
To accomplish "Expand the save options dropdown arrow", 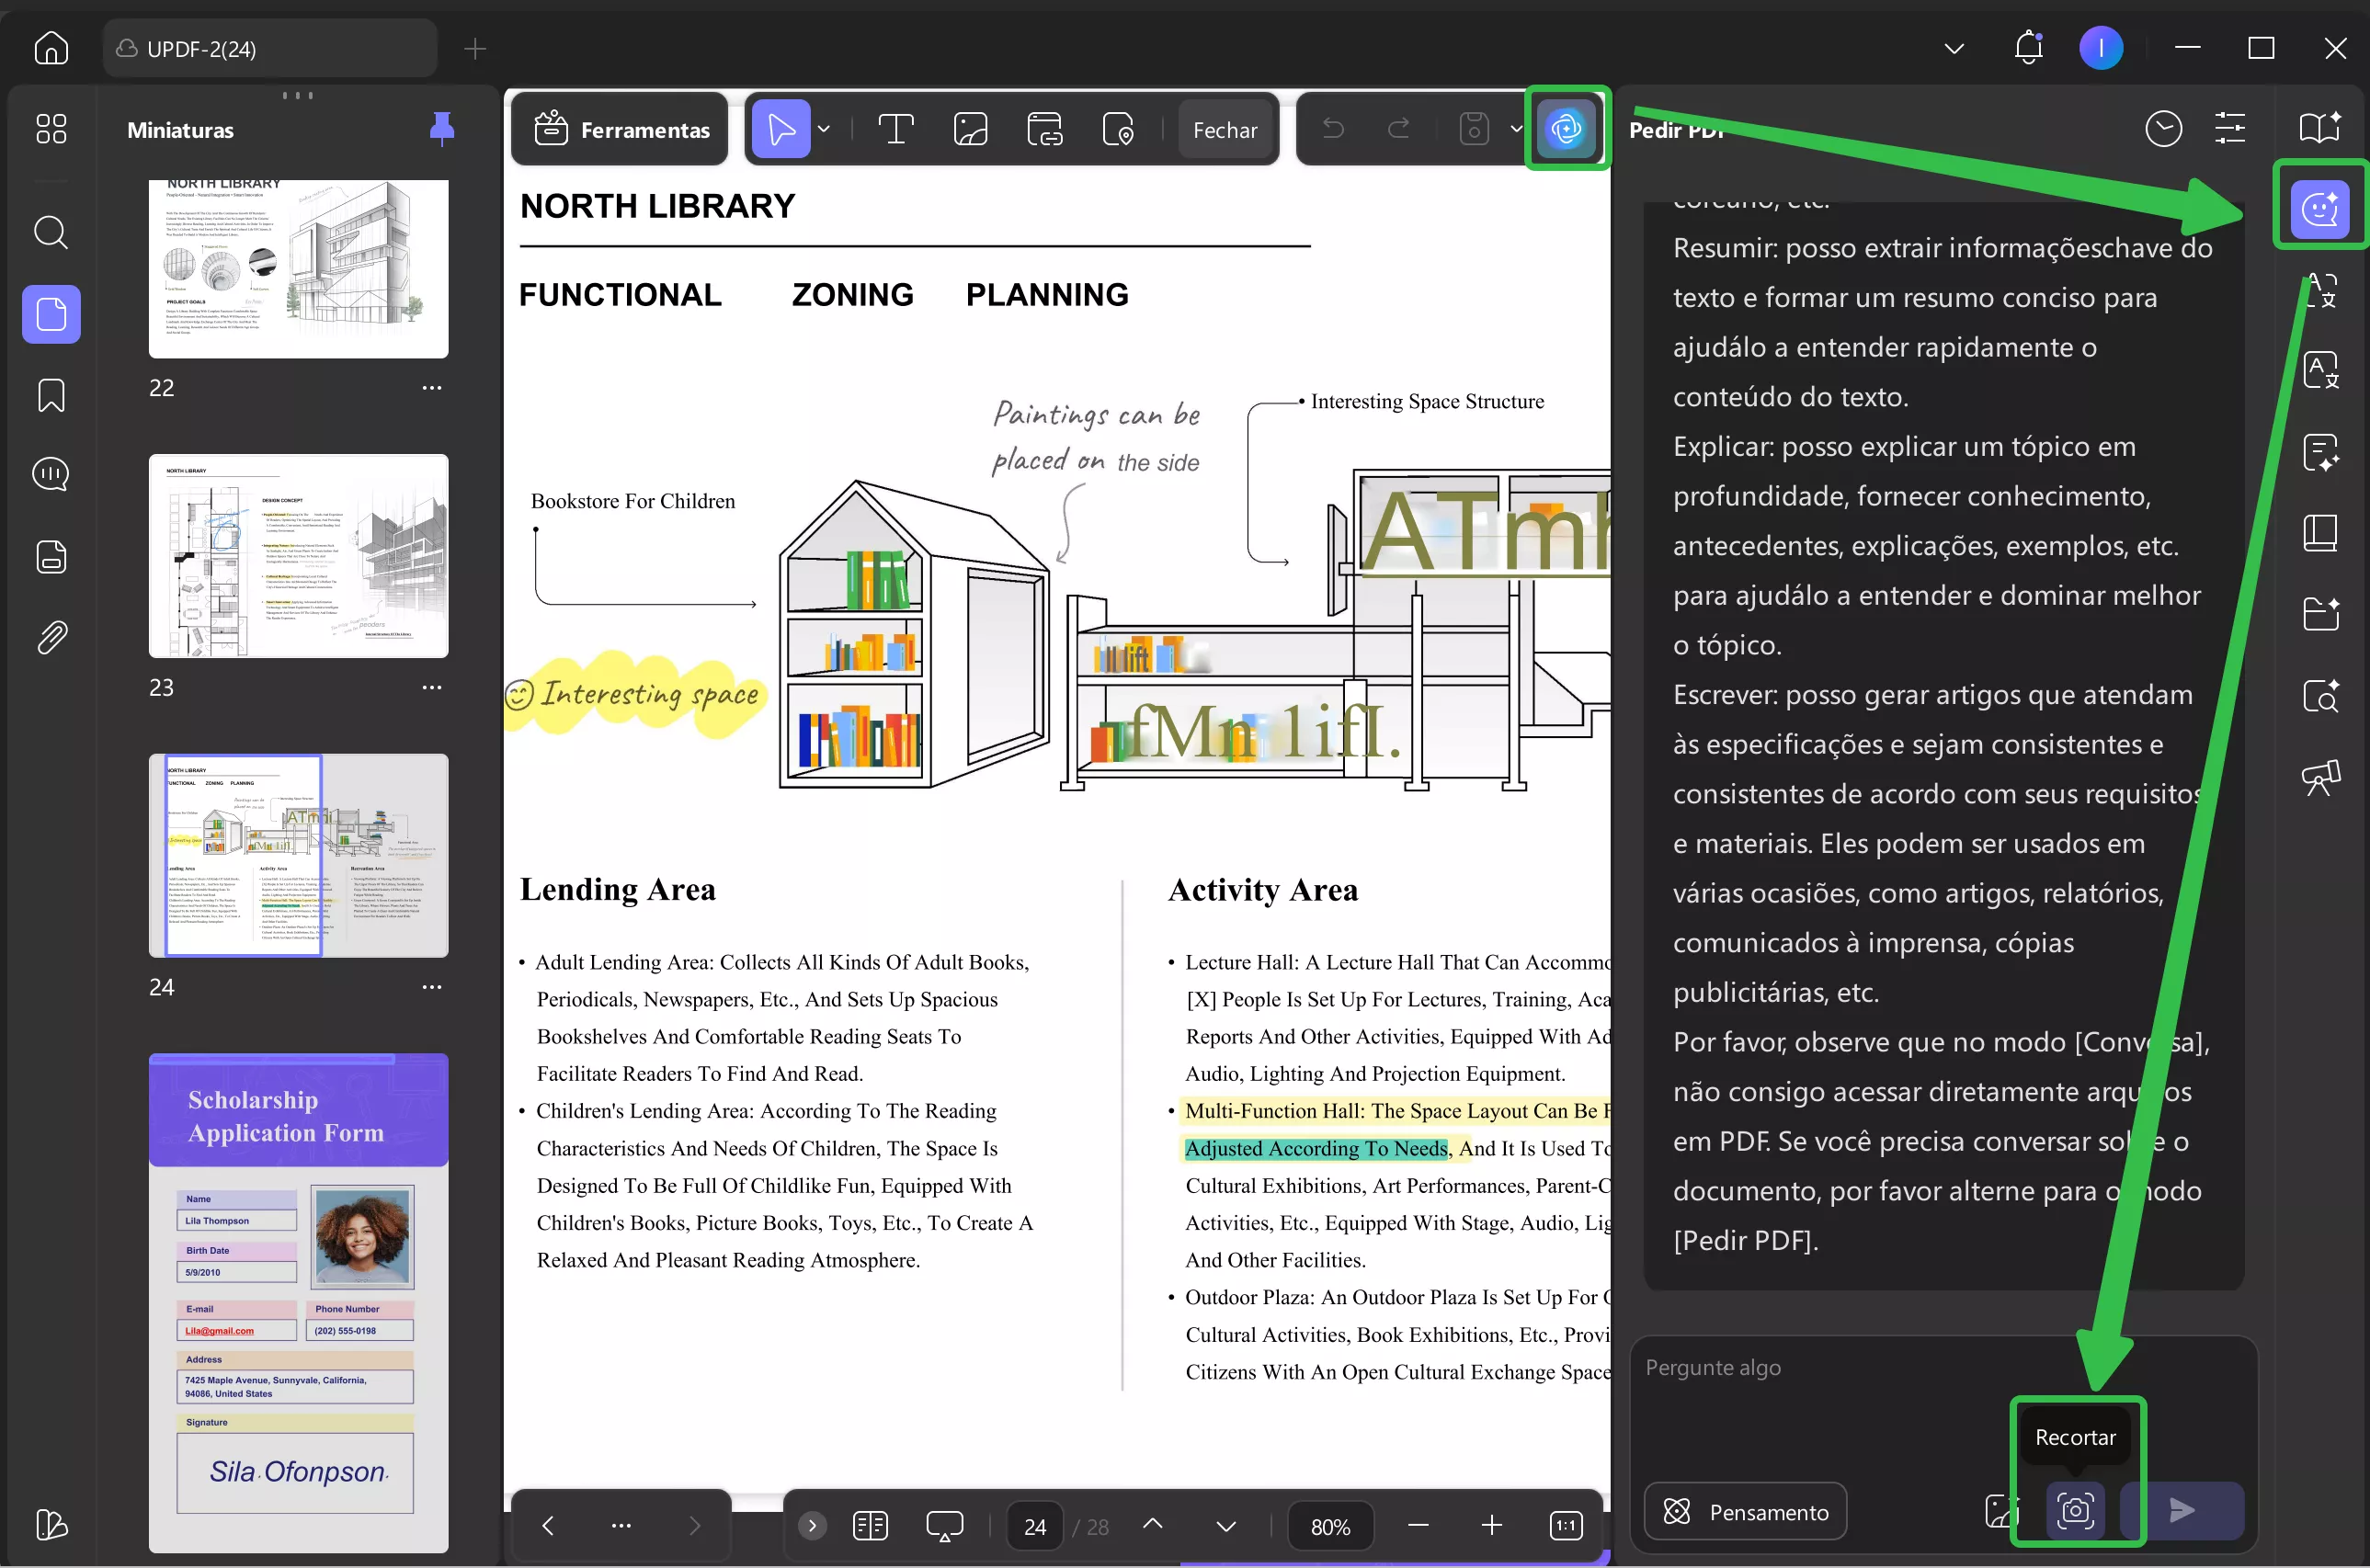I will click(x=1515, y=129).
